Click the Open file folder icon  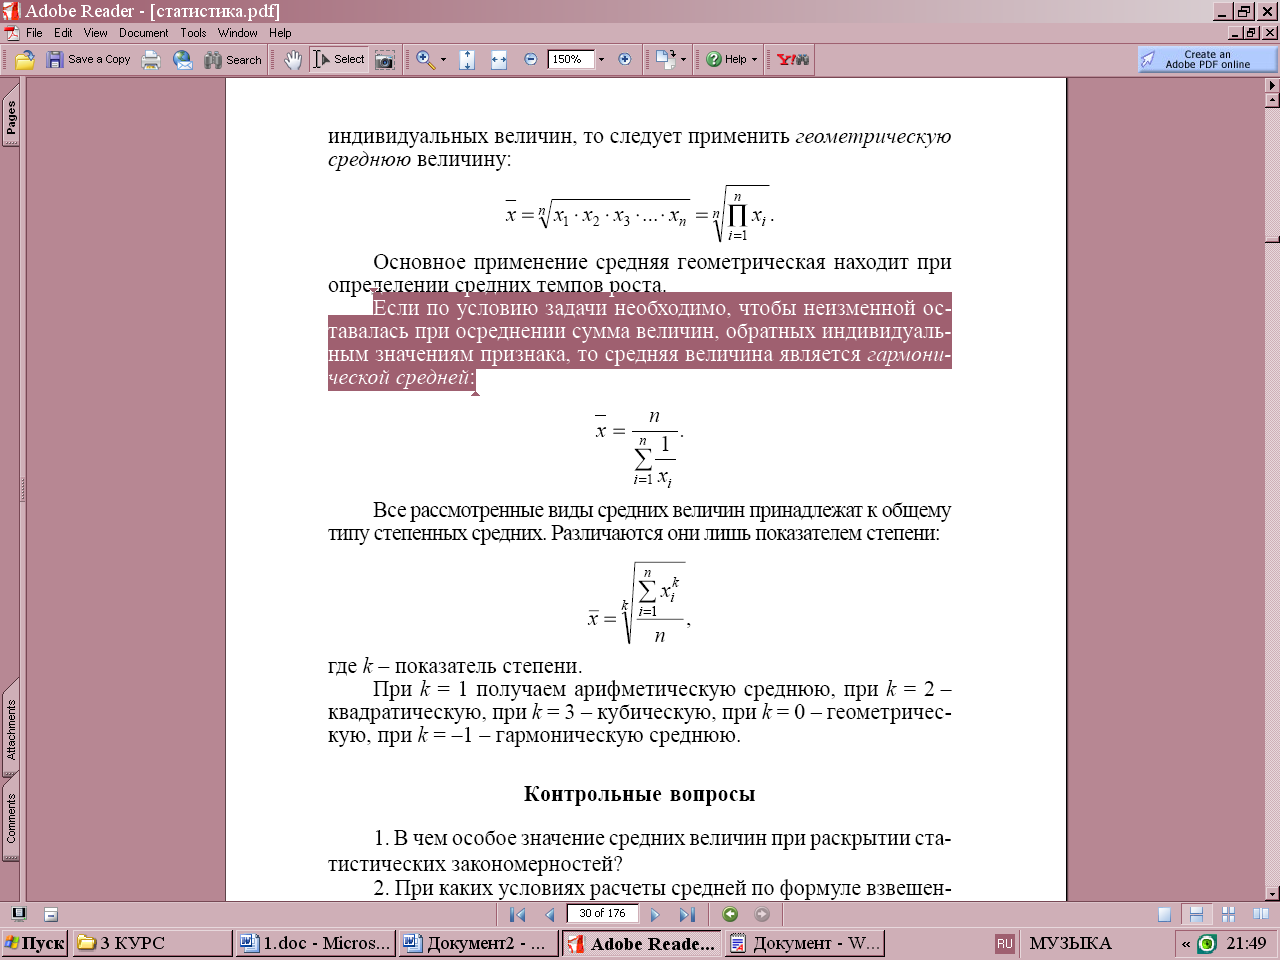25,60
